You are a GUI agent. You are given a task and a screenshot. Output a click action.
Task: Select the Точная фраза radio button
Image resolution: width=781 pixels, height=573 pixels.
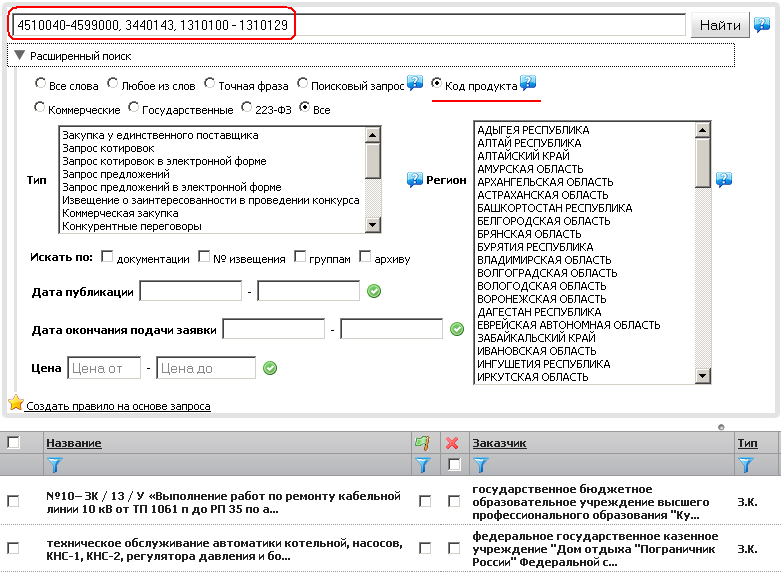pos(213,85)
